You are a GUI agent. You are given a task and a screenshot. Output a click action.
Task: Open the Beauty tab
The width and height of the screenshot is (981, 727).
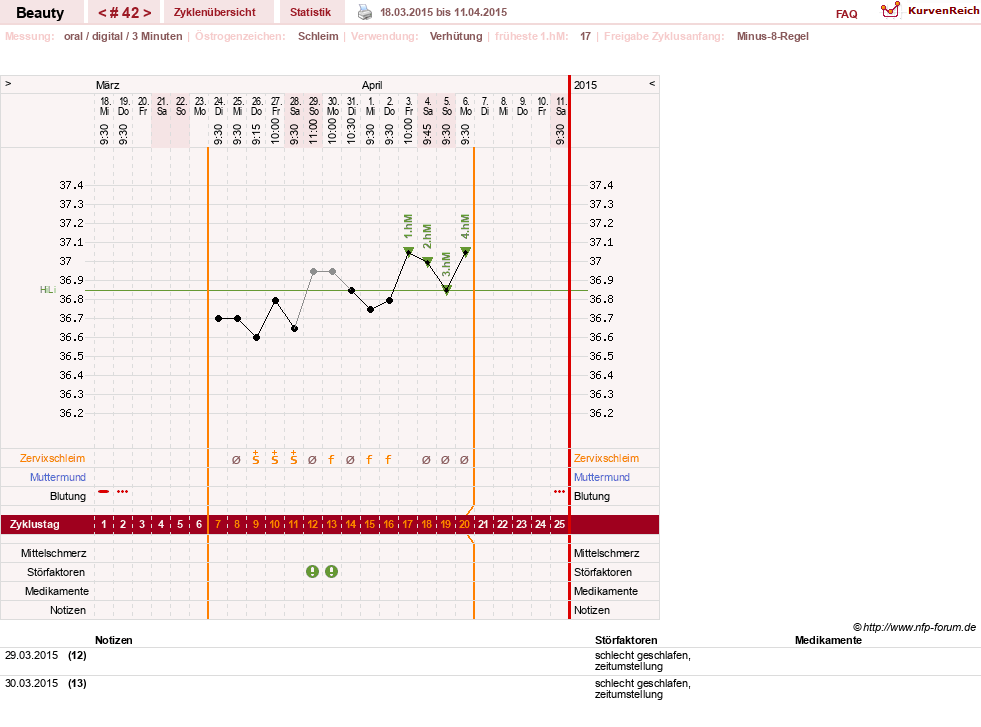(40, 13)
